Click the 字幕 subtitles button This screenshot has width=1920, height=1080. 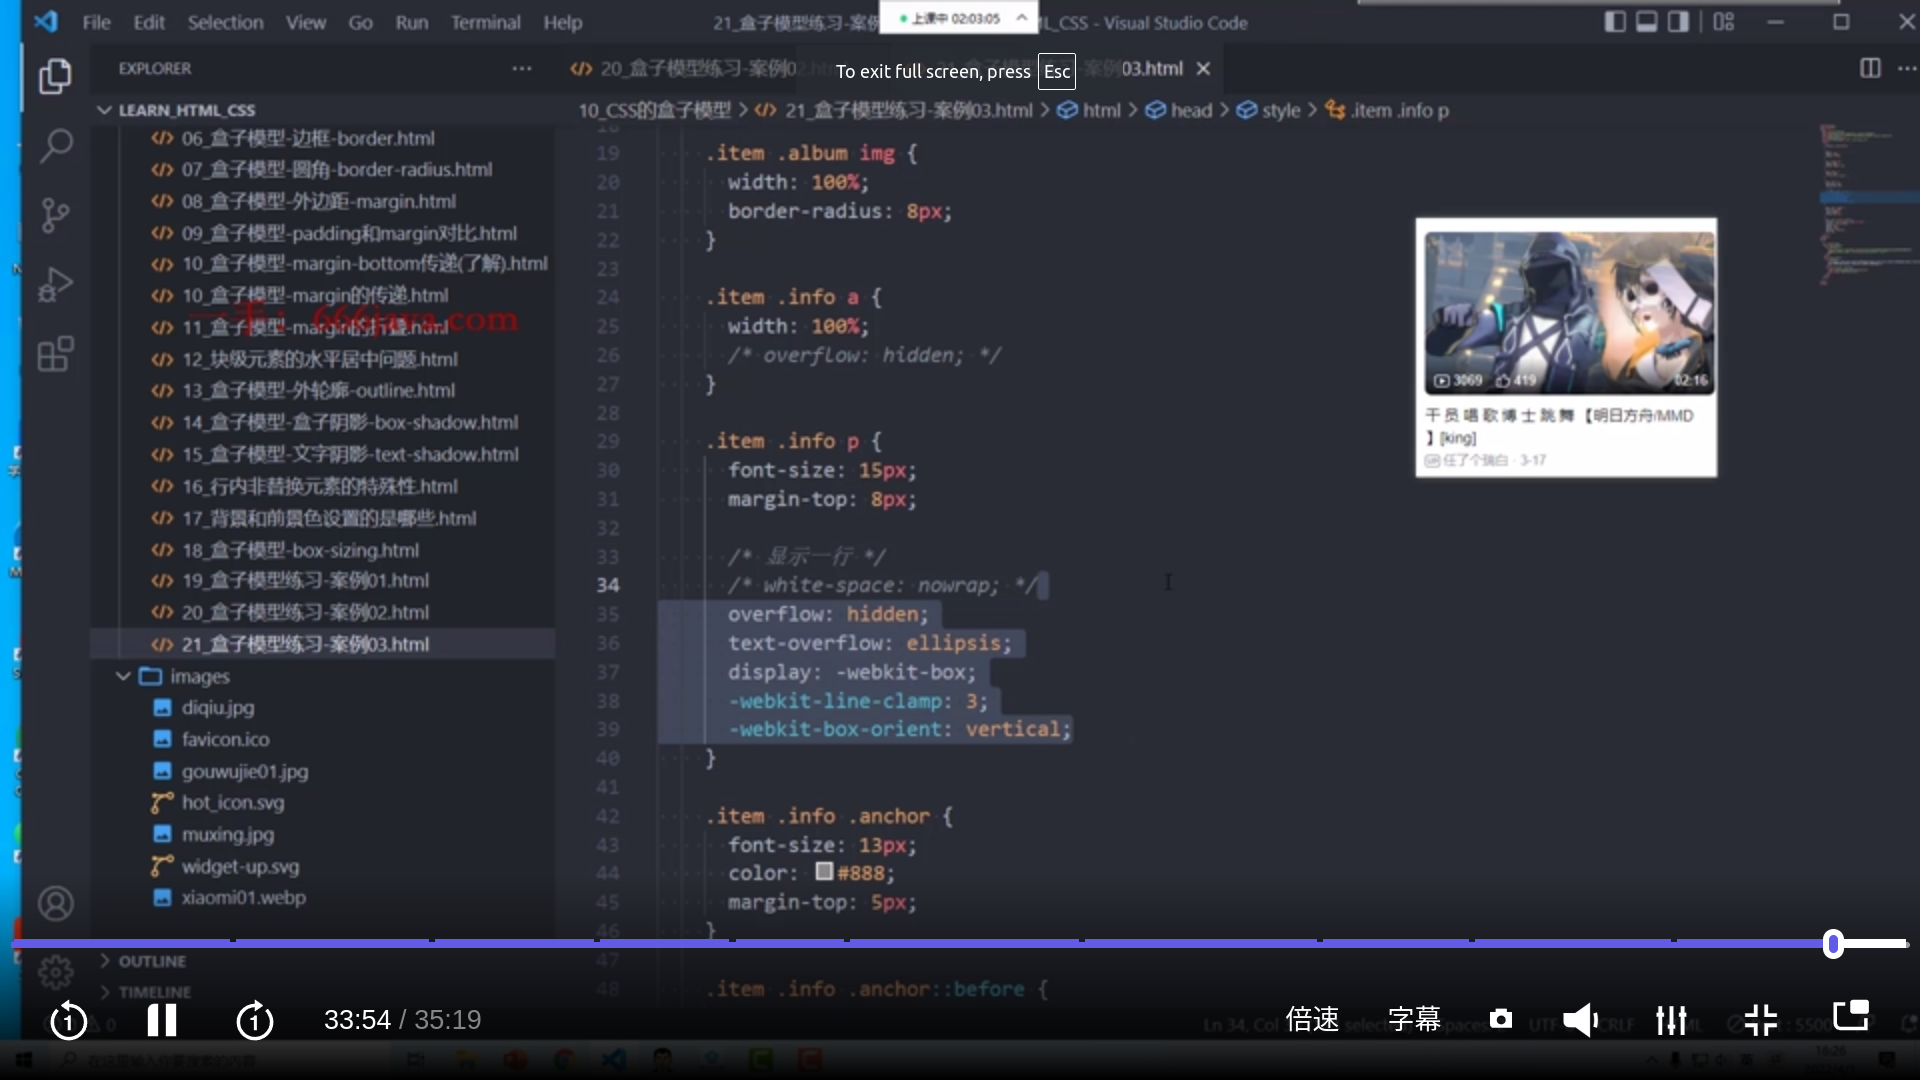(1414, 1019)
